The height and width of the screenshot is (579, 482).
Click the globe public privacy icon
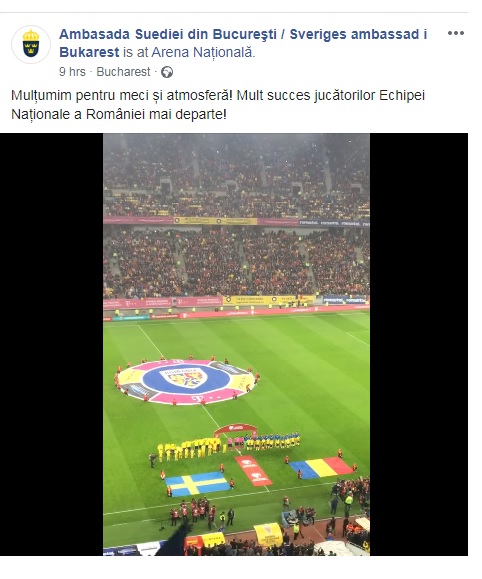[x=167, y=72]
